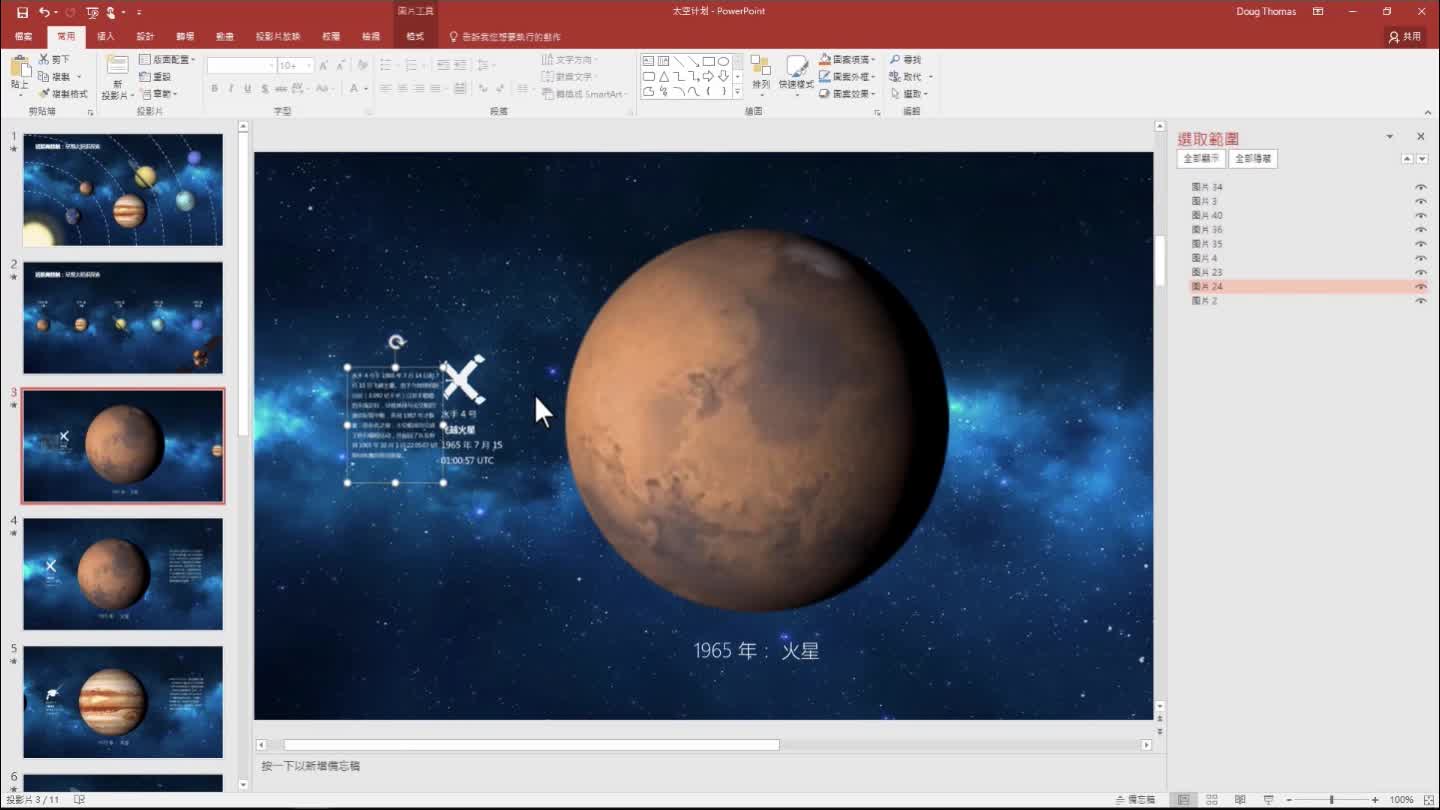Switch to Picture Tools Format tab

(415, 37)
